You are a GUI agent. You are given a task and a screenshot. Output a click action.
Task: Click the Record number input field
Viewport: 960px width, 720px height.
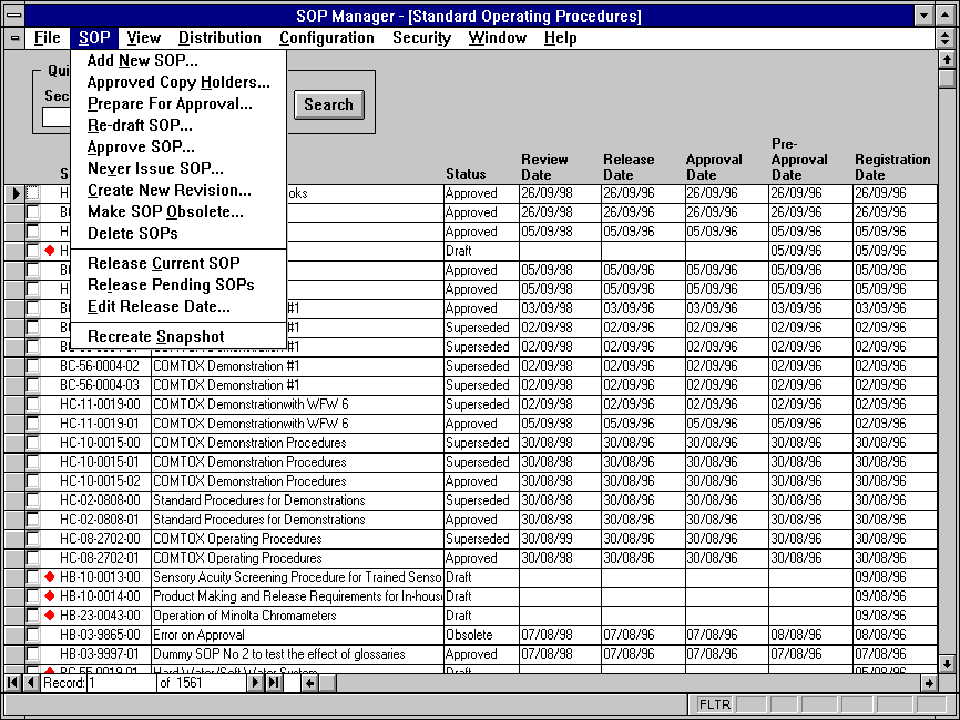[121, 683]
